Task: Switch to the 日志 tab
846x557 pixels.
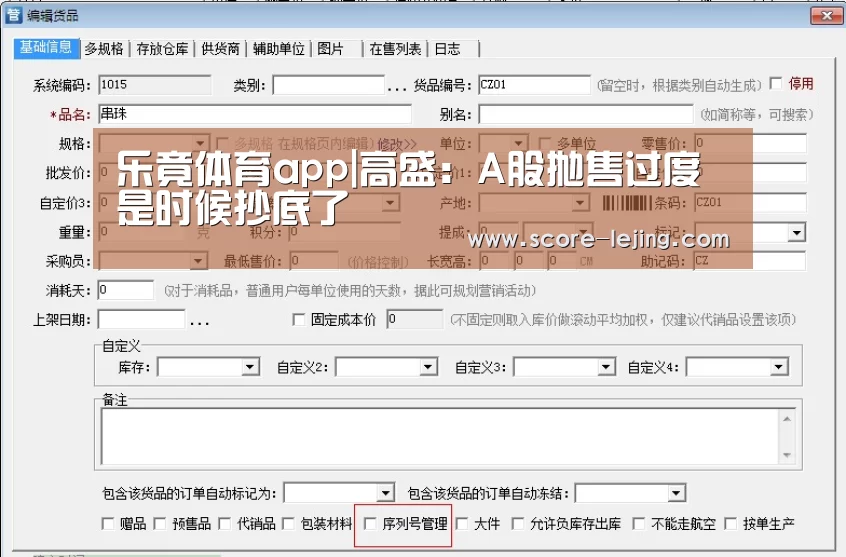Action: coord(447,49)
